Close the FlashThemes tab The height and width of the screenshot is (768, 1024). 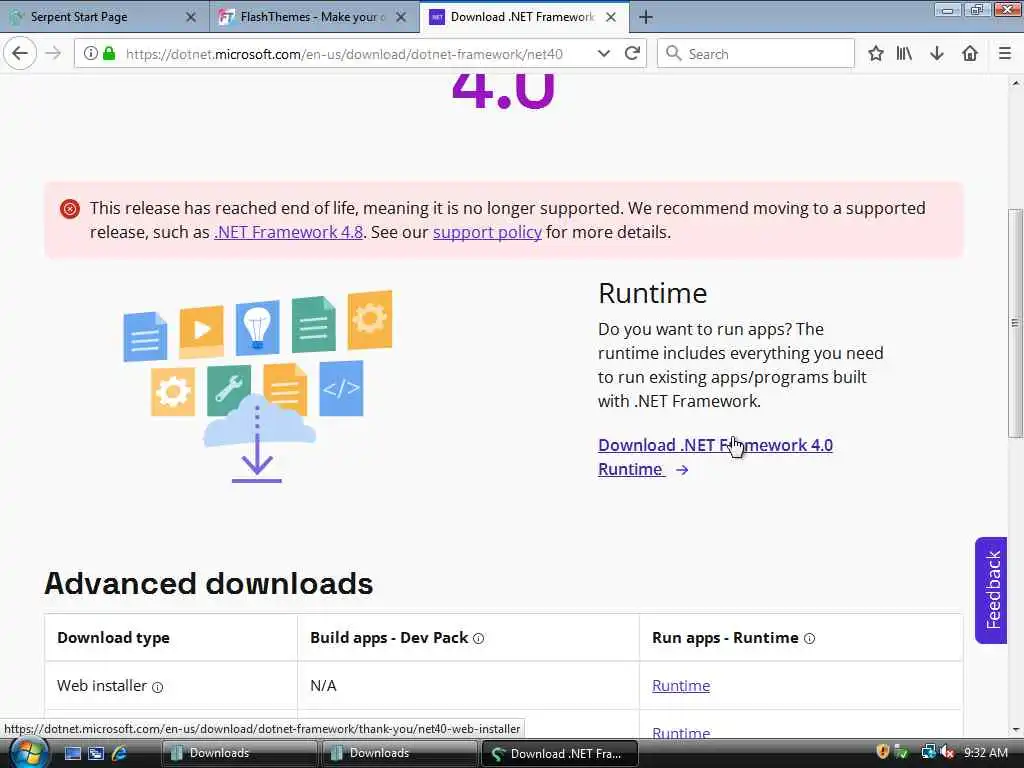401,17
